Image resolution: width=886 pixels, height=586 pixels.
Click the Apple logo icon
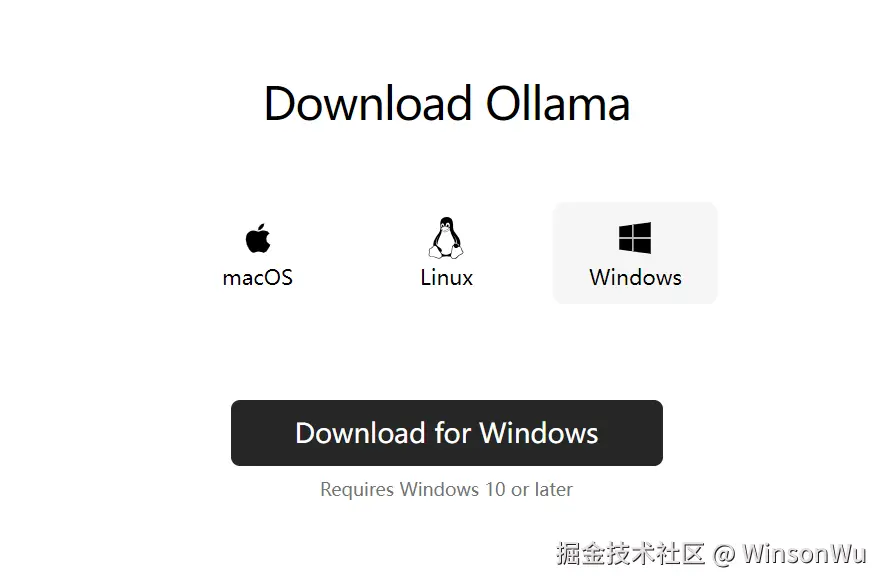point(258,237)
